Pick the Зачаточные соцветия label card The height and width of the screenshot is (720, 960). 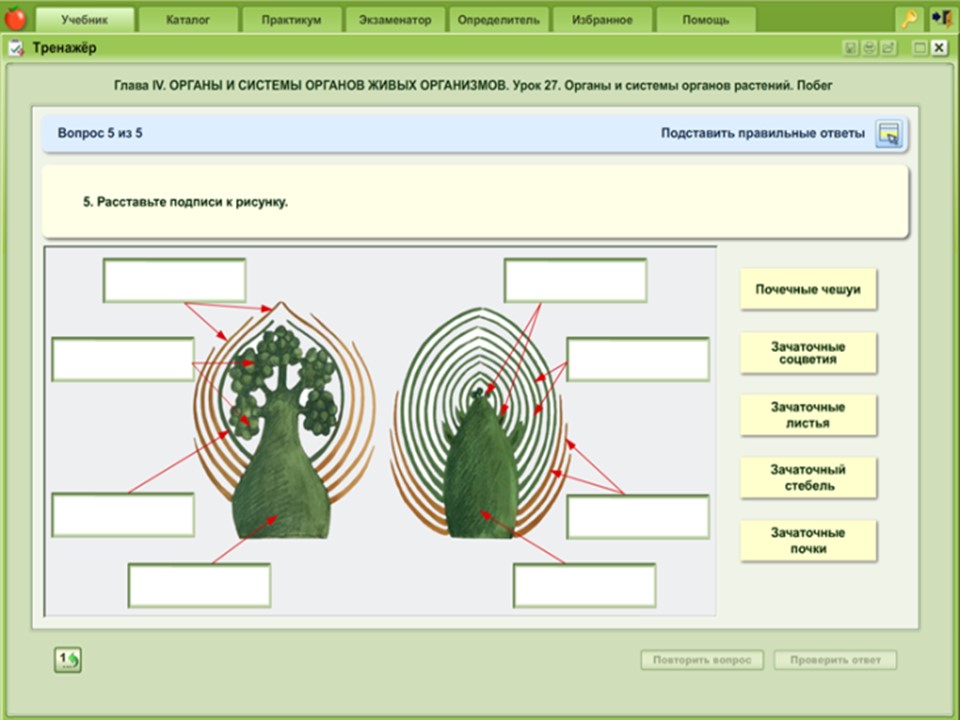[x=808, y=352]
